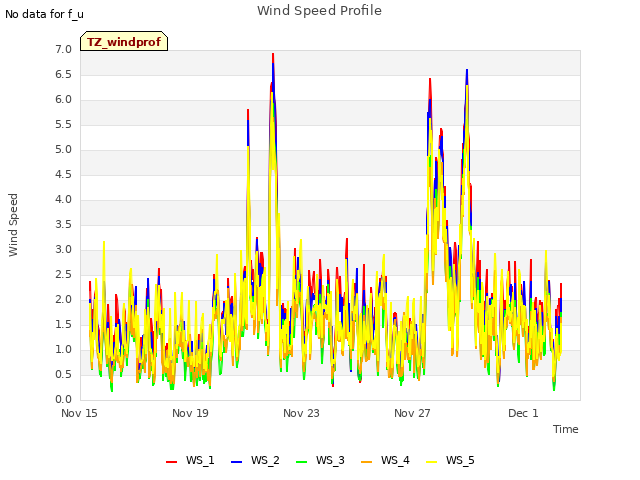Select the WS_2 legend label
Screen dimensions: 640x480
265,460
